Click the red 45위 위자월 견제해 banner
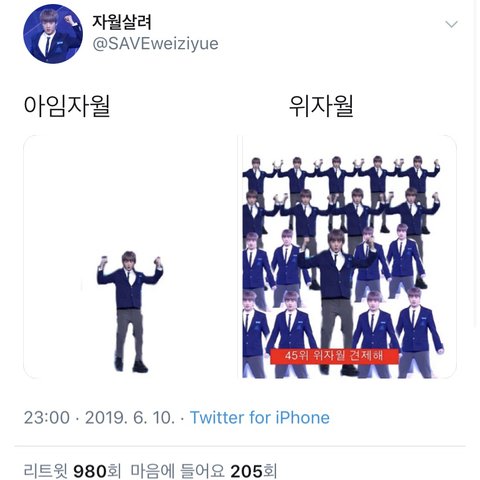480x480 pixels. (x=334, y=356)
